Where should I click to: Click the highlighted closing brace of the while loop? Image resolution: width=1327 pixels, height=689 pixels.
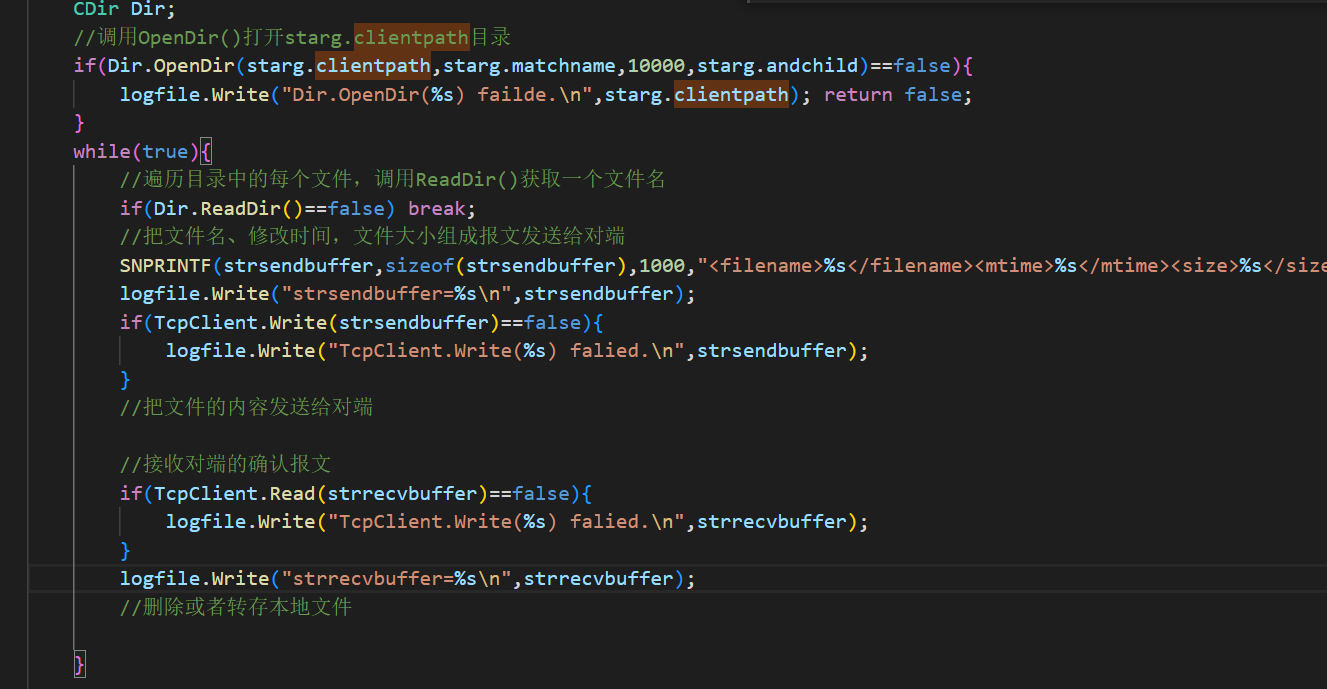[x=80, y=664]
